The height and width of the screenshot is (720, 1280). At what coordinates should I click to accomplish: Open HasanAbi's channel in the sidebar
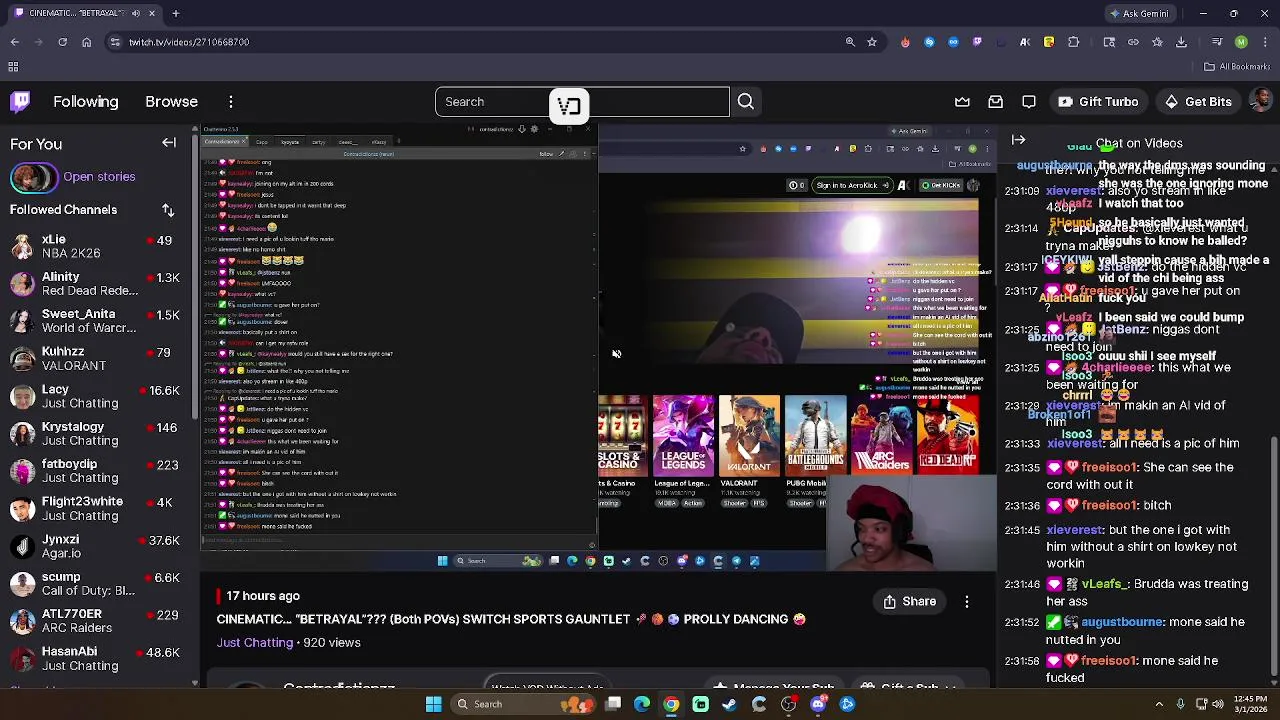pos(97,659)
